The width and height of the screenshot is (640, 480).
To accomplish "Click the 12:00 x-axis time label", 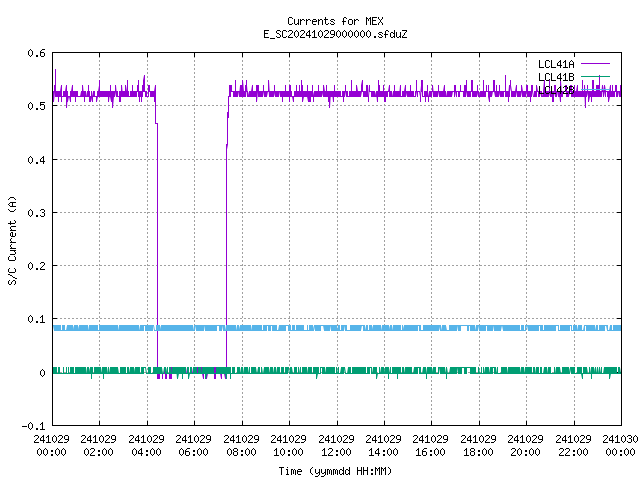I will click(336, 452).
